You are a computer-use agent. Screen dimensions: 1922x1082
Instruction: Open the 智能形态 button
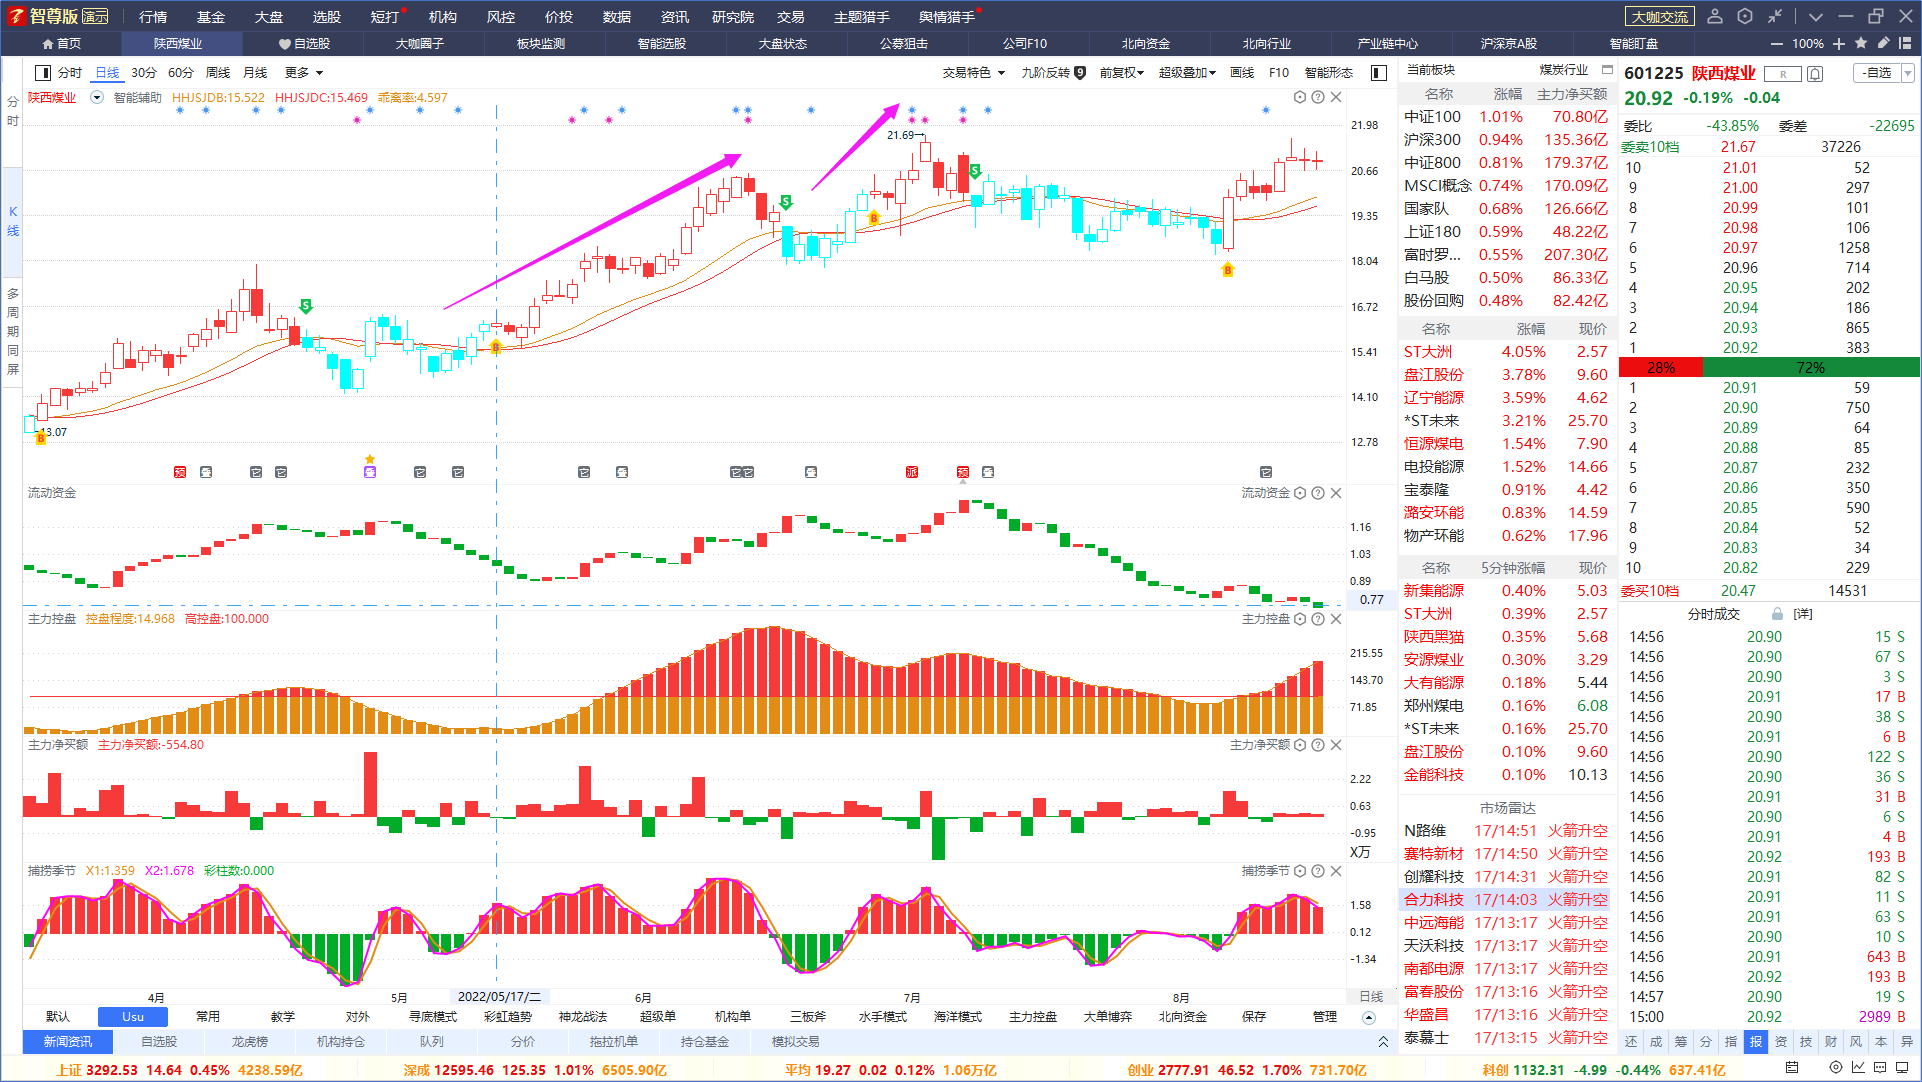click(1329, 73)
